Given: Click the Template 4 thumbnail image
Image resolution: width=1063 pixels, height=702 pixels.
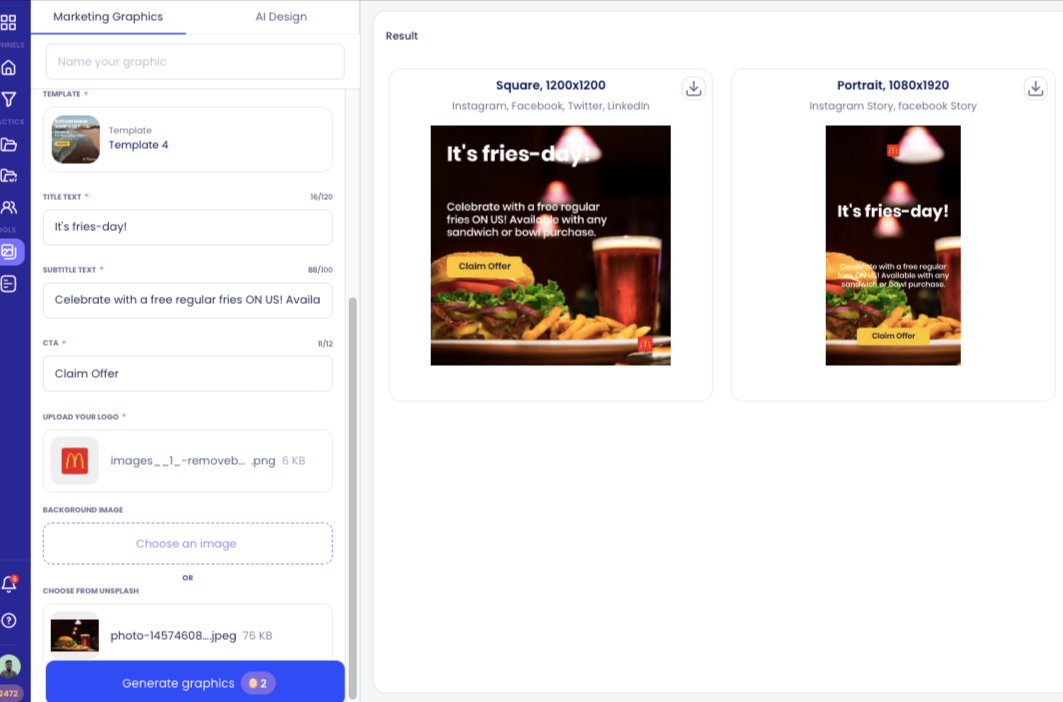Looking at the screenshot, I should click(x=75, y=139).
